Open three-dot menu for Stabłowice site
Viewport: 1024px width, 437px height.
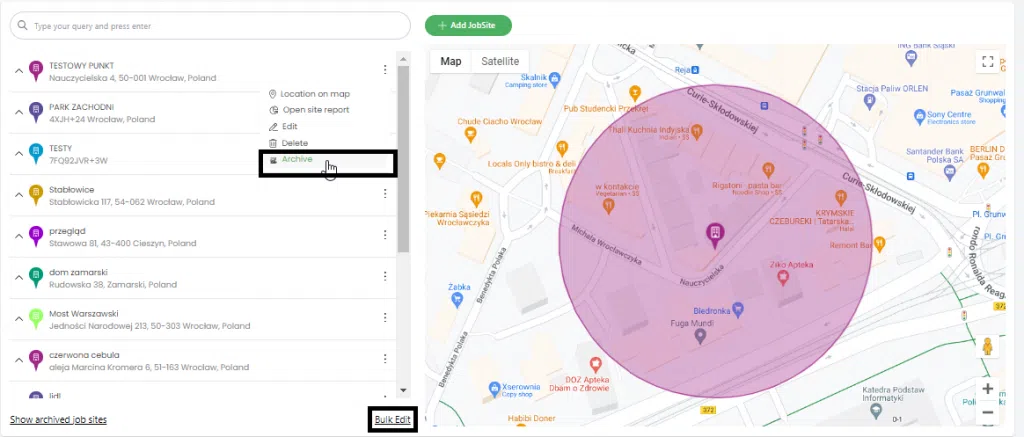tap(385, 193)
